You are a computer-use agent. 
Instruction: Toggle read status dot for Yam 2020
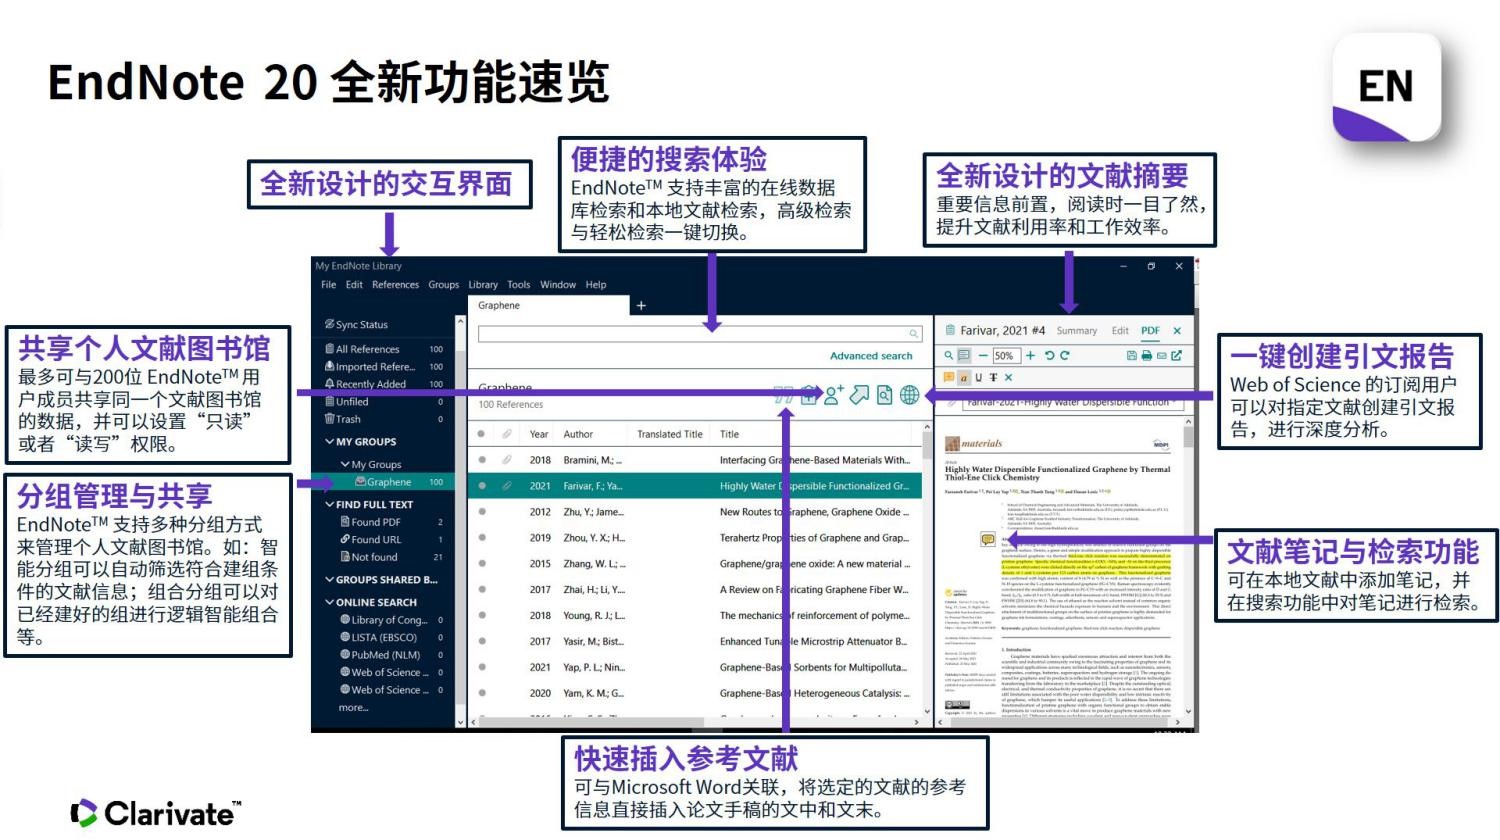click(x=481, y=693)
